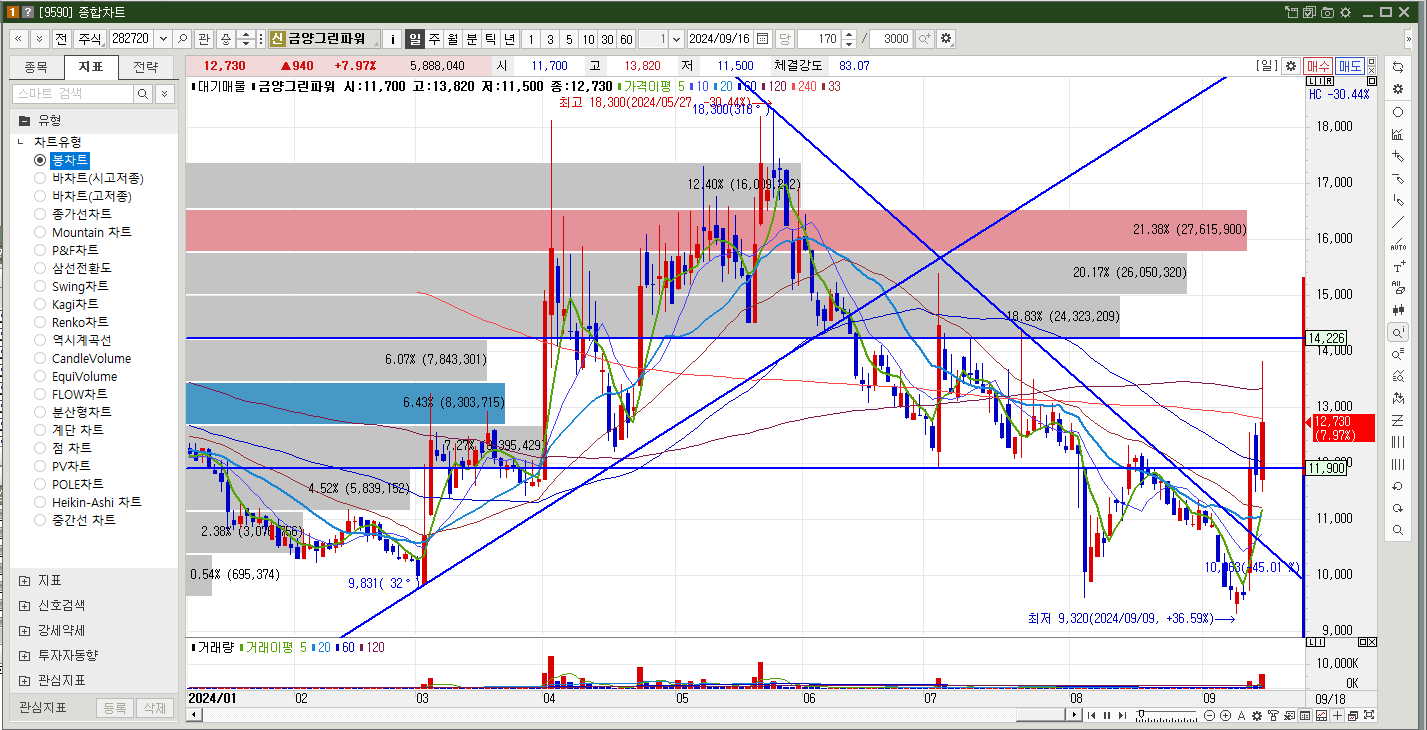
Task: Select Mountain 차트 radio option
Action: [41, 232]
